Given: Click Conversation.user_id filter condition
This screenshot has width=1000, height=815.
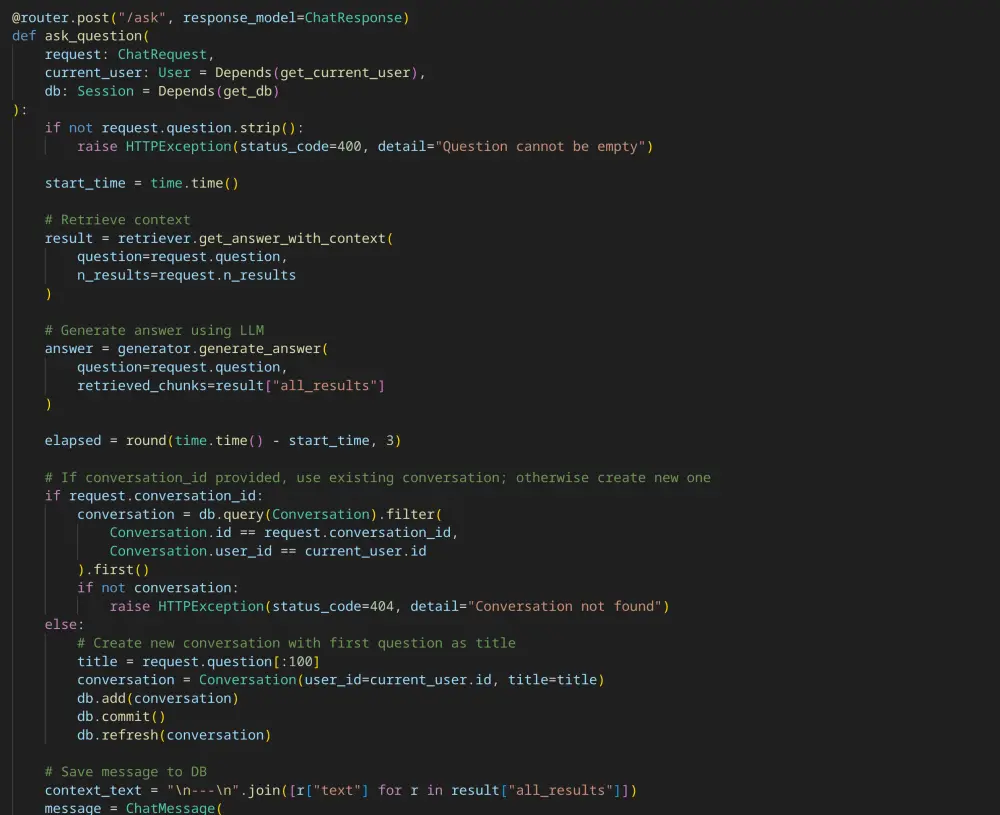Looking at the screenshot, I should 268,551.
